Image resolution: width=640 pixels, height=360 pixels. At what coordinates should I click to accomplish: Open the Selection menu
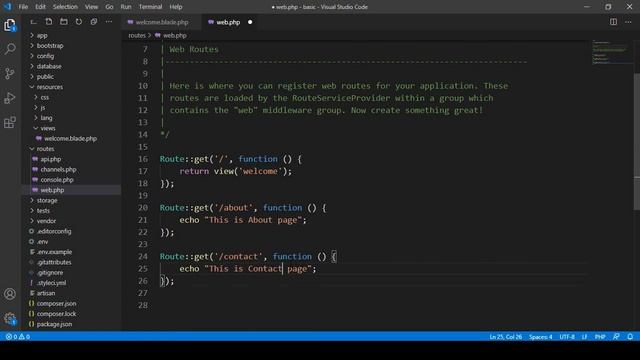(65, 7)
